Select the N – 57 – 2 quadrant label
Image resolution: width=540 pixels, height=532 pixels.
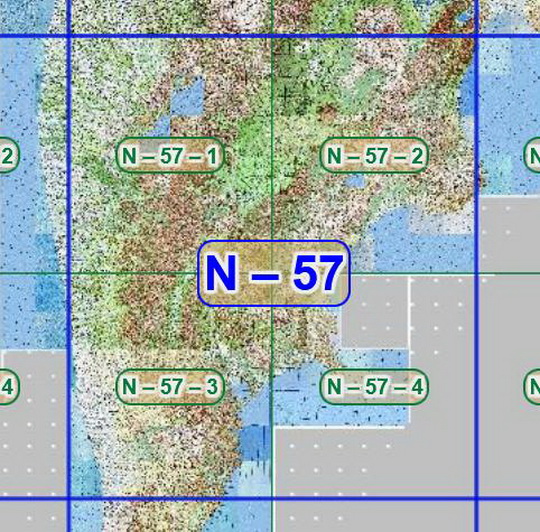[x=374, y=155]
